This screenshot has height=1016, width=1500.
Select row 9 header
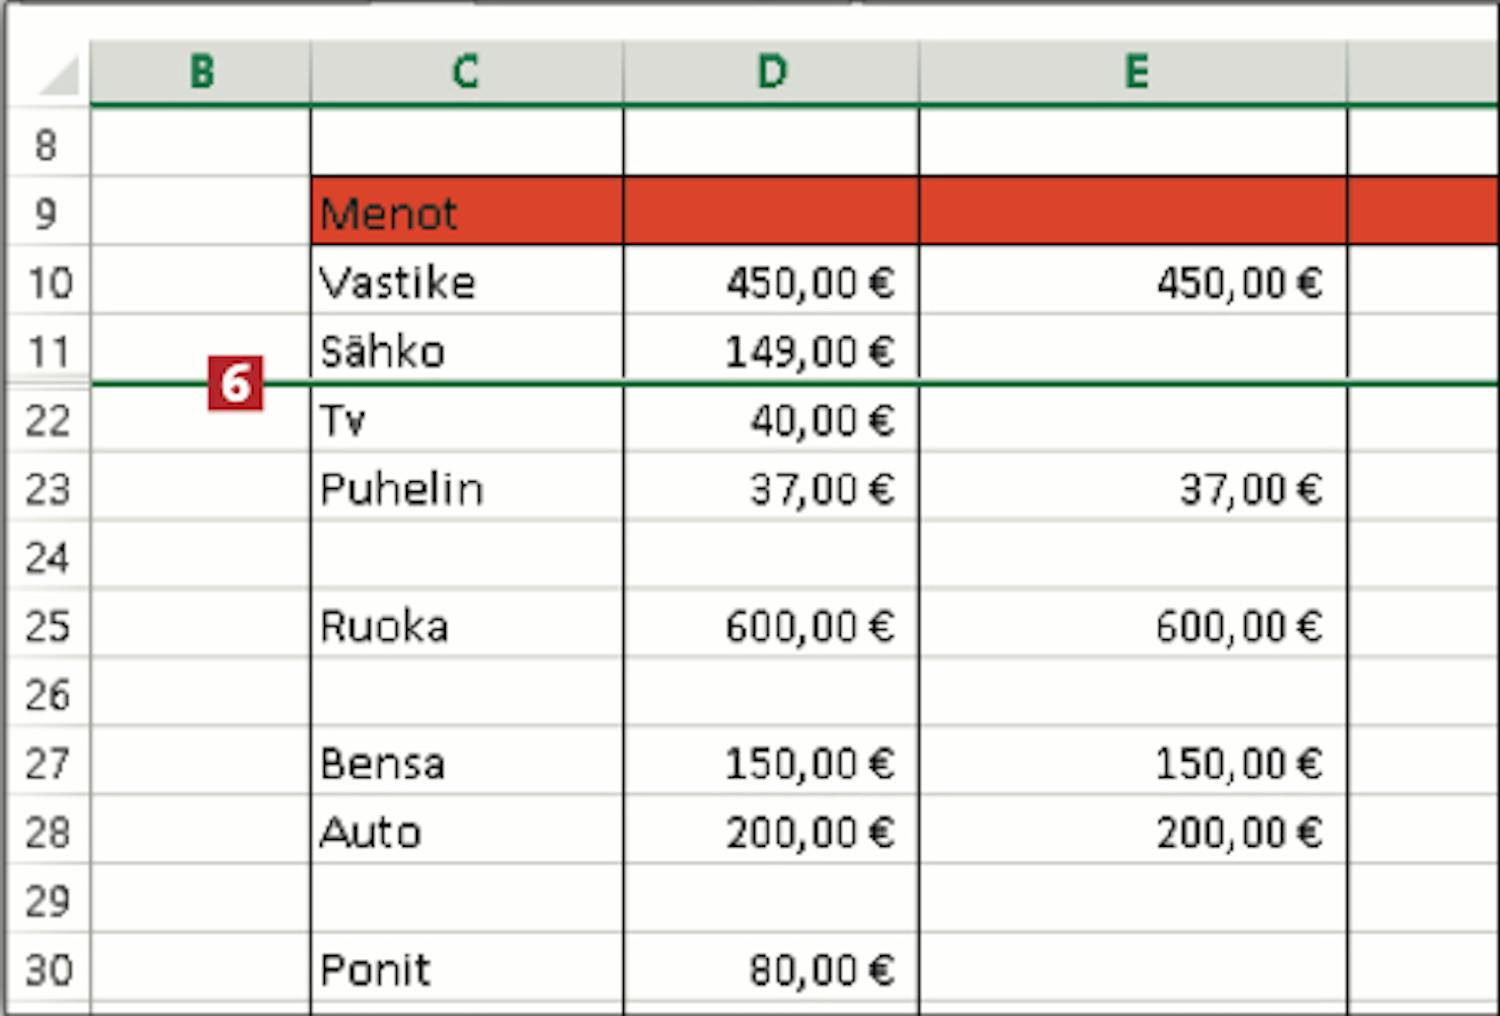pyautogui.click(x=46, y=213)
